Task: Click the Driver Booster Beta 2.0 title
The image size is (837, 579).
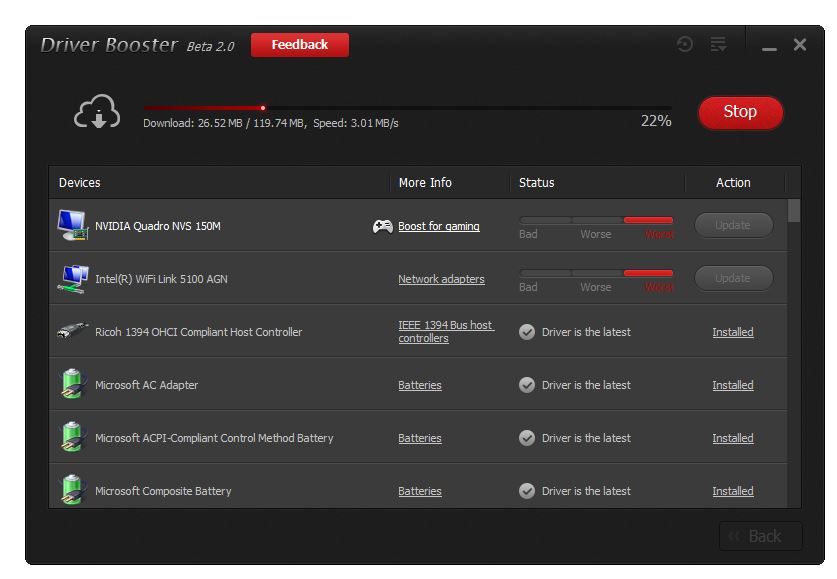Action: 138,45
